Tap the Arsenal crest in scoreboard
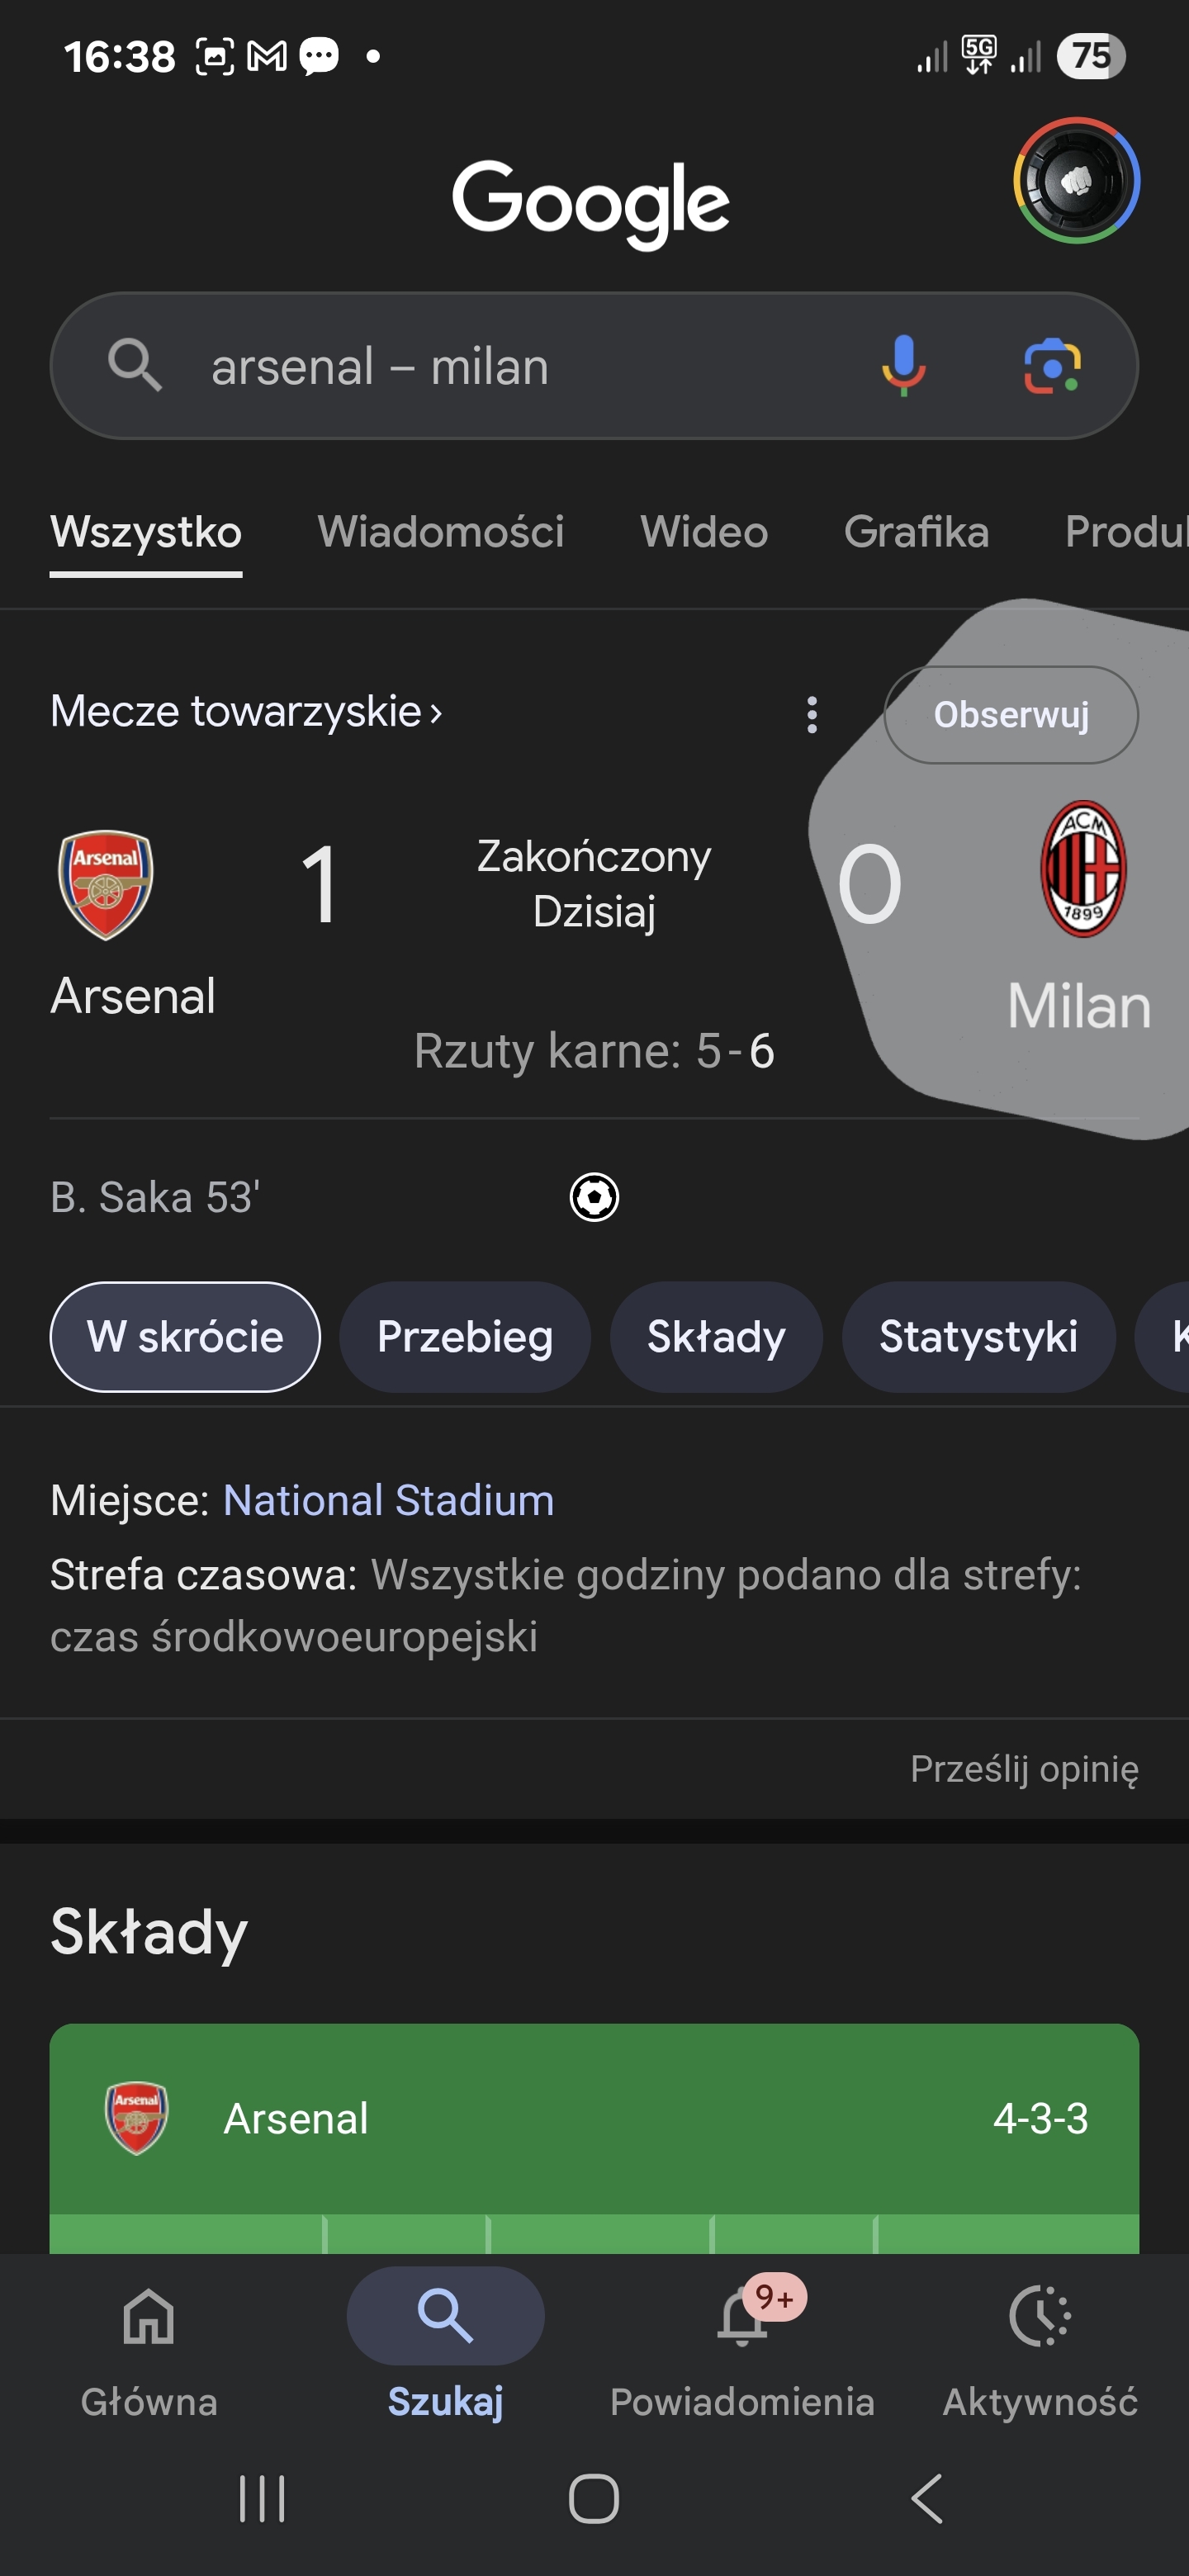This screenshot has height=2576, width=1189. (x=106, y=884)
